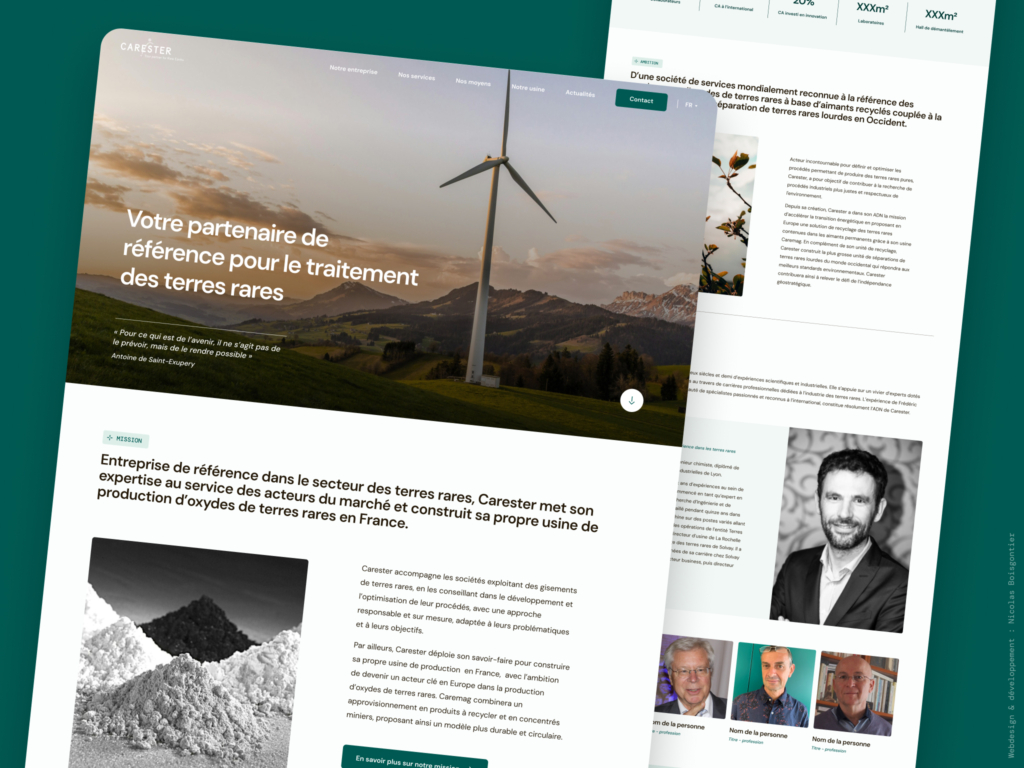Click the paragraph starting "Depuis sa création, Carester"

844,247
